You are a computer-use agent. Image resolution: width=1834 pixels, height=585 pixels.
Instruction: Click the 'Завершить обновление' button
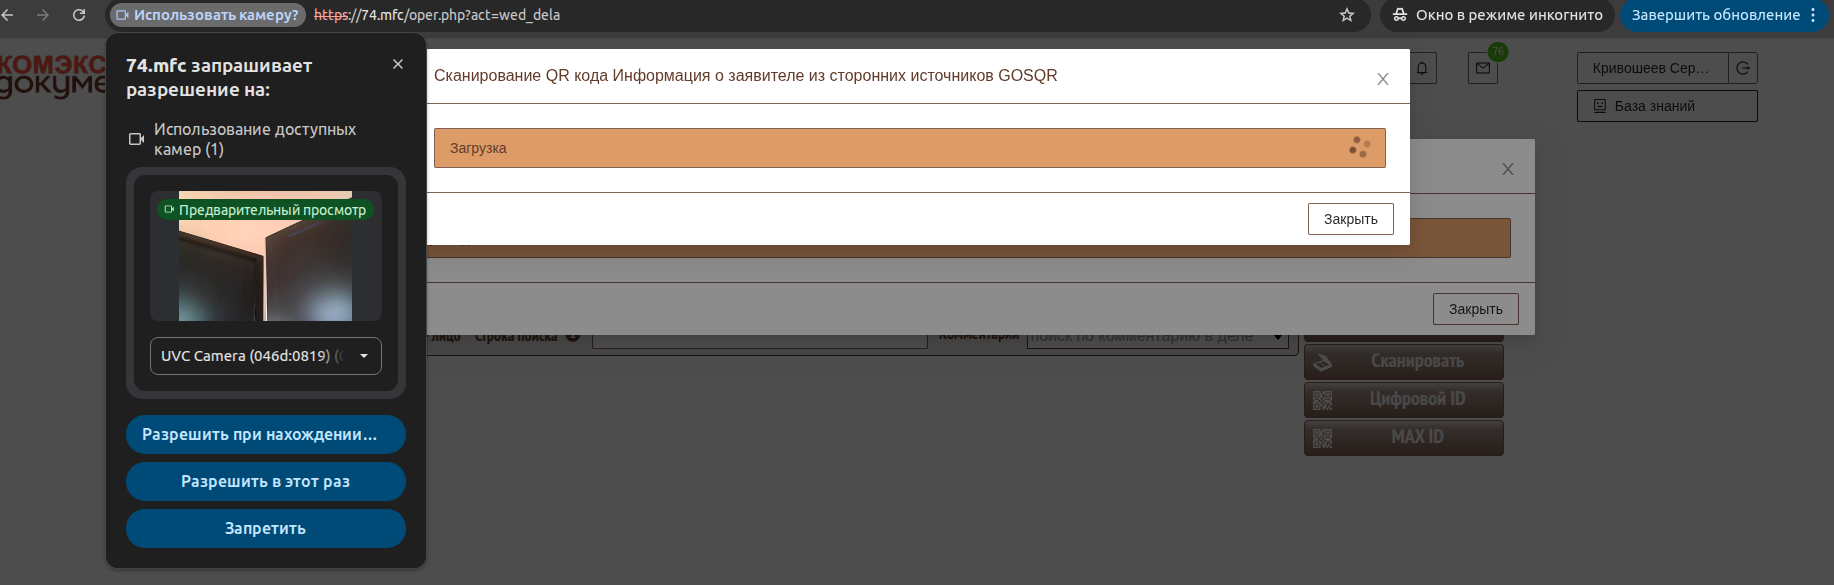[1714, 15]
